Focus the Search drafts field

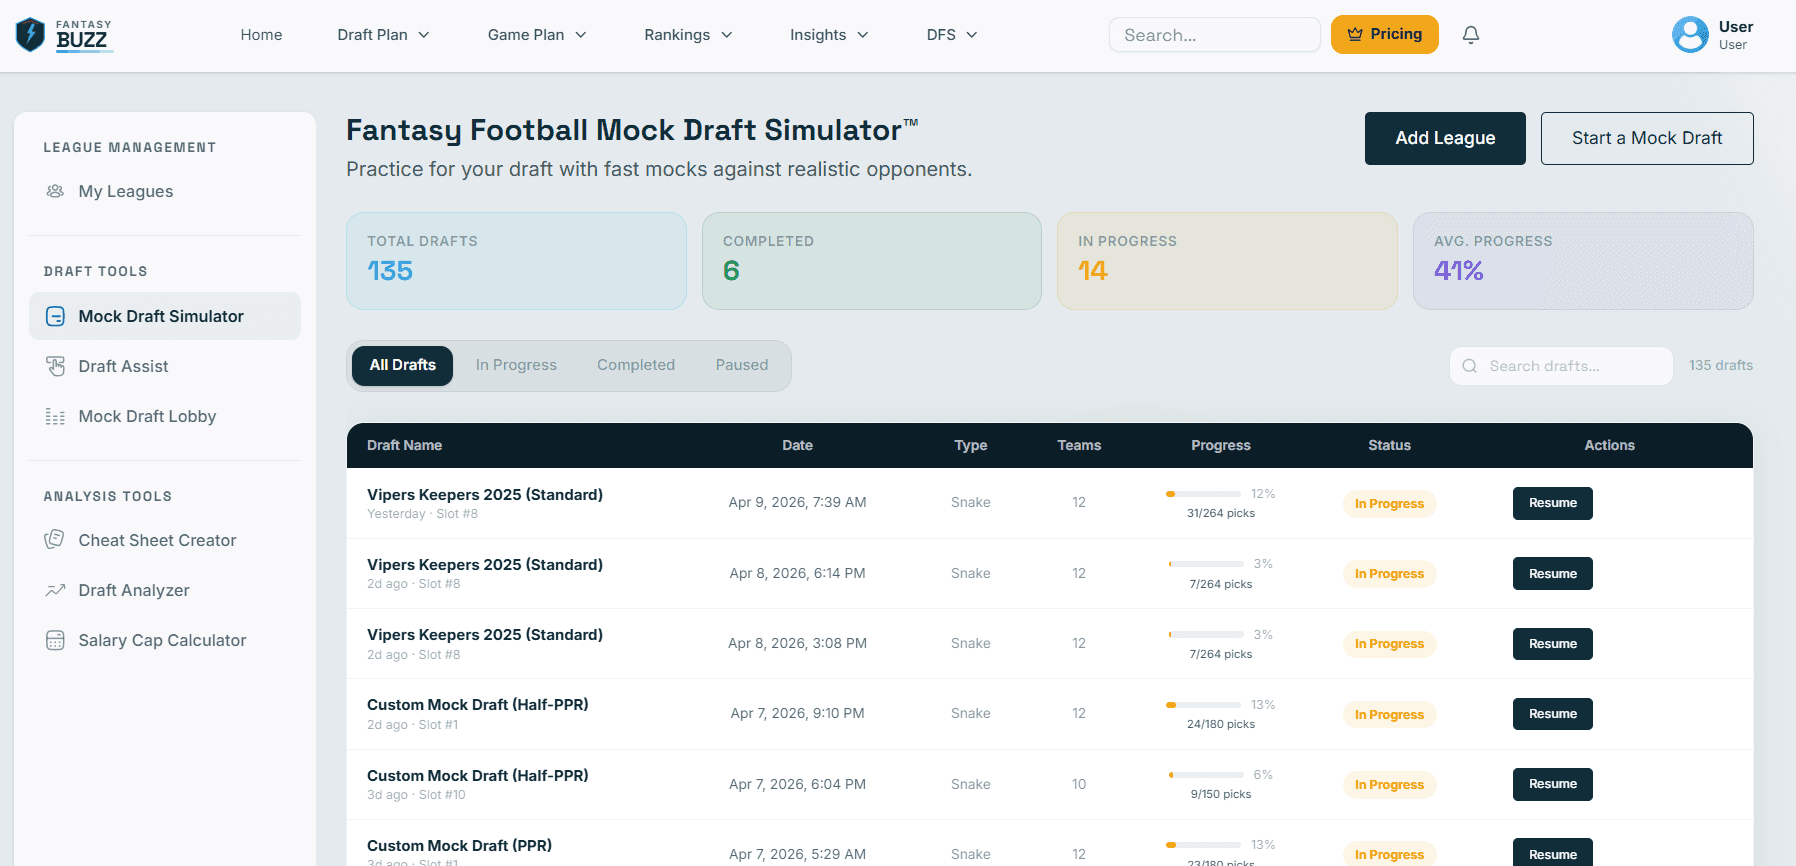pyautogui.click(x=1561, y=366)
